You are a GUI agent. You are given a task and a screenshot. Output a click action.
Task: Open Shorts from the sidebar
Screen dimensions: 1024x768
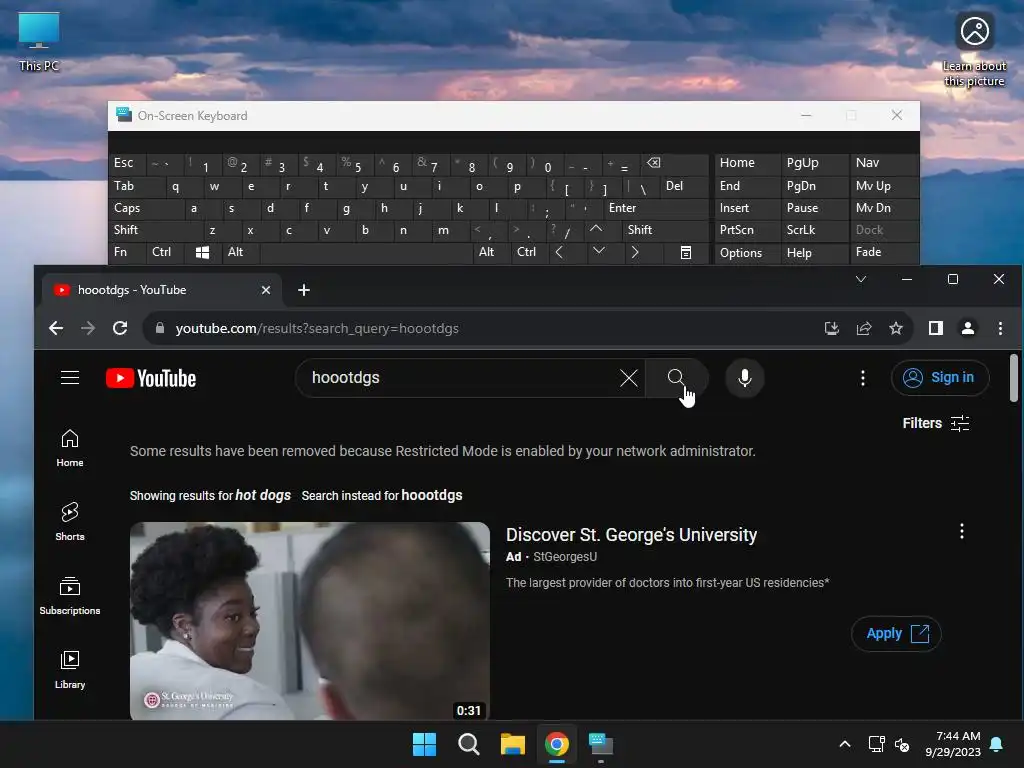pyautogui.click(x=70, y=522)
